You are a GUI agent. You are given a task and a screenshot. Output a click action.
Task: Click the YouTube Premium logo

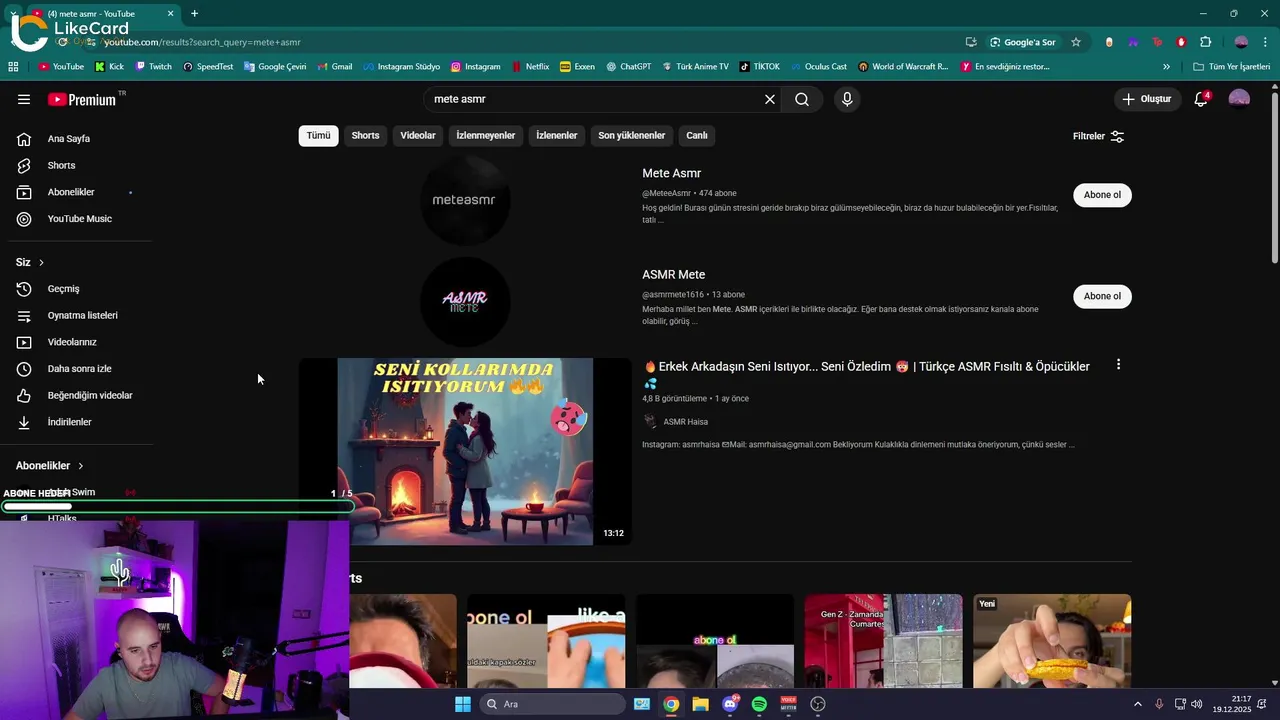point(82,99)
